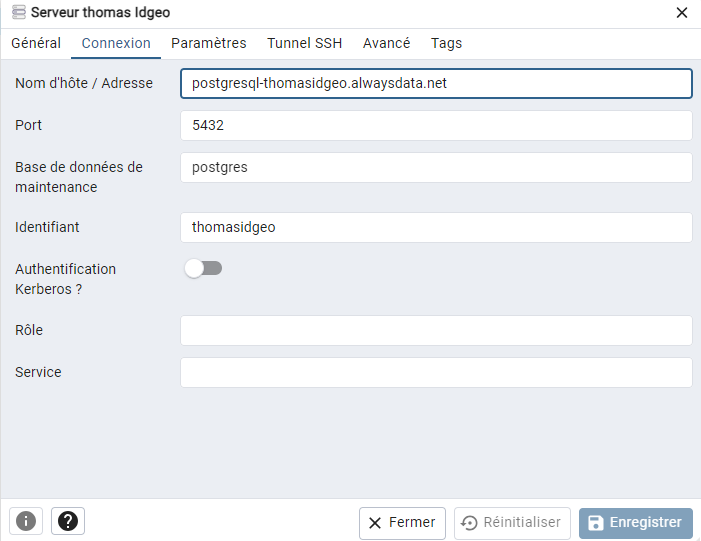Switch to the Général tab

coord(36,43)
